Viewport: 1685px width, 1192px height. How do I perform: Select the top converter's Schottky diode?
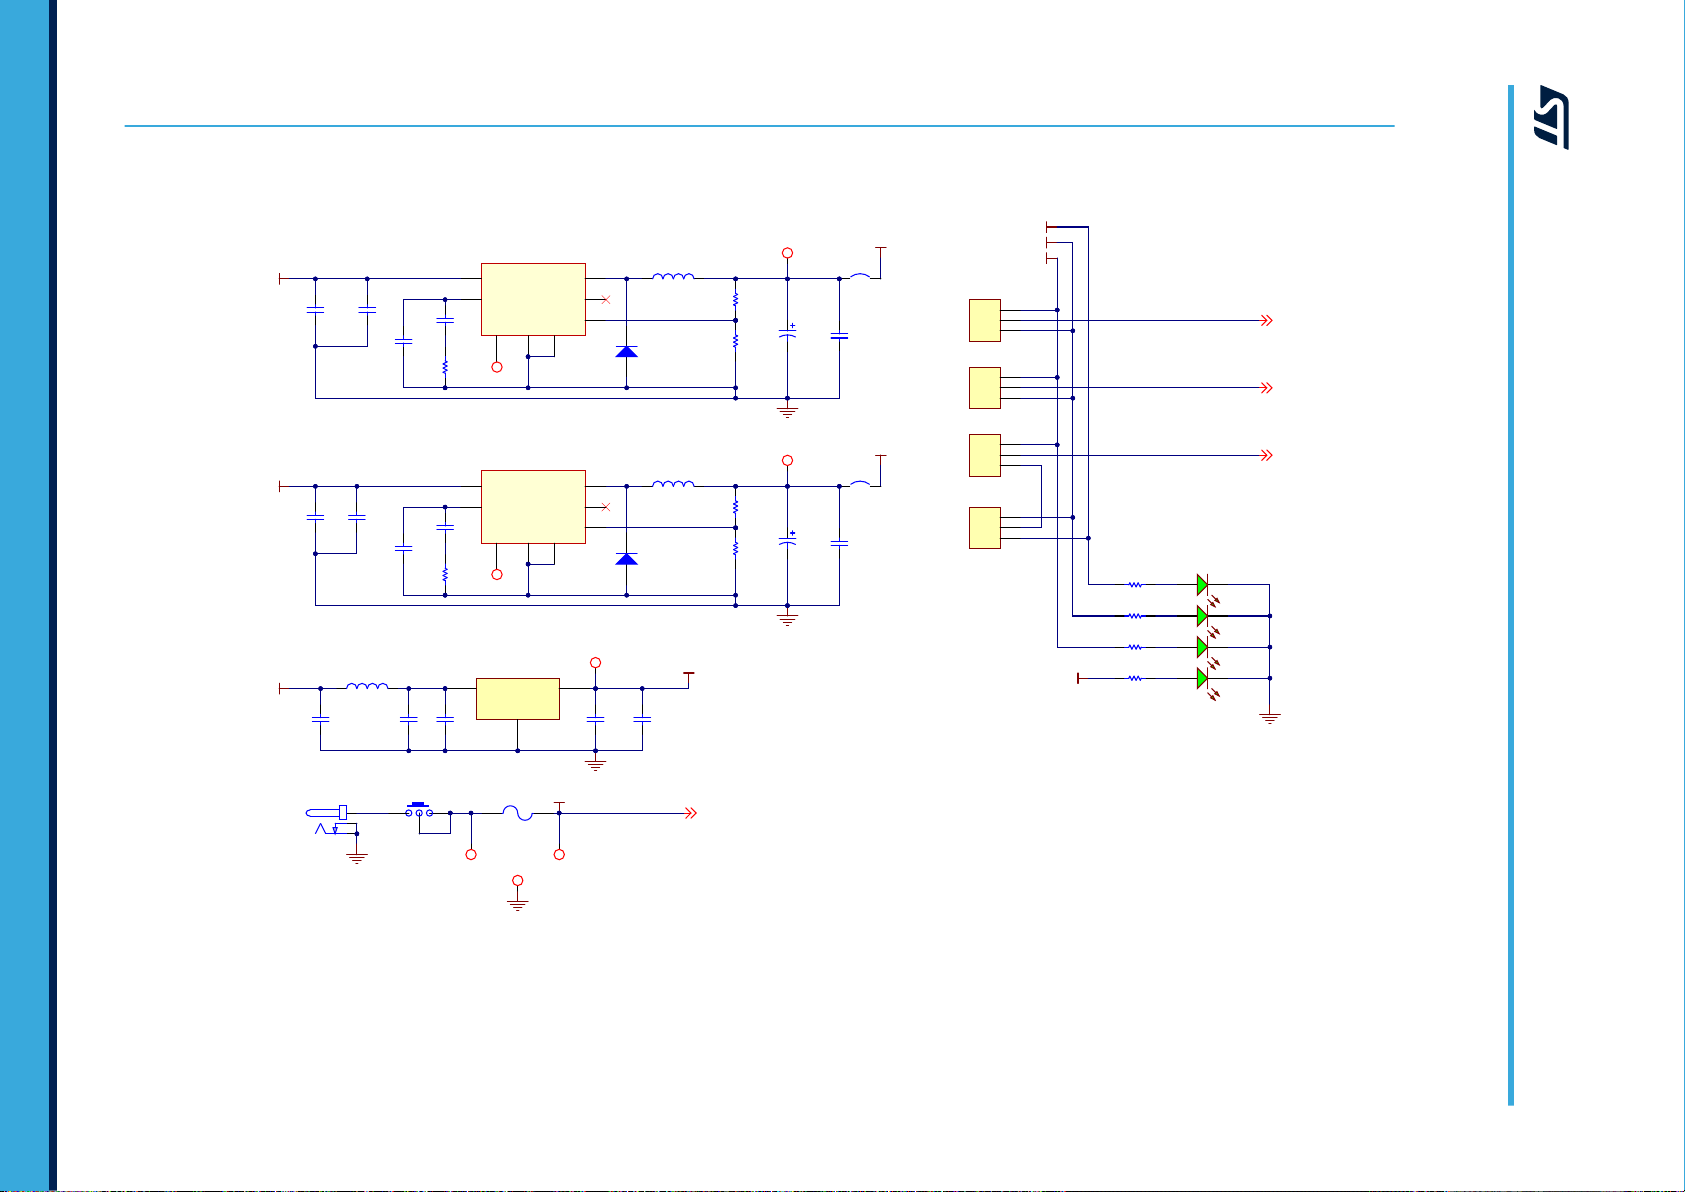(627, 351)
